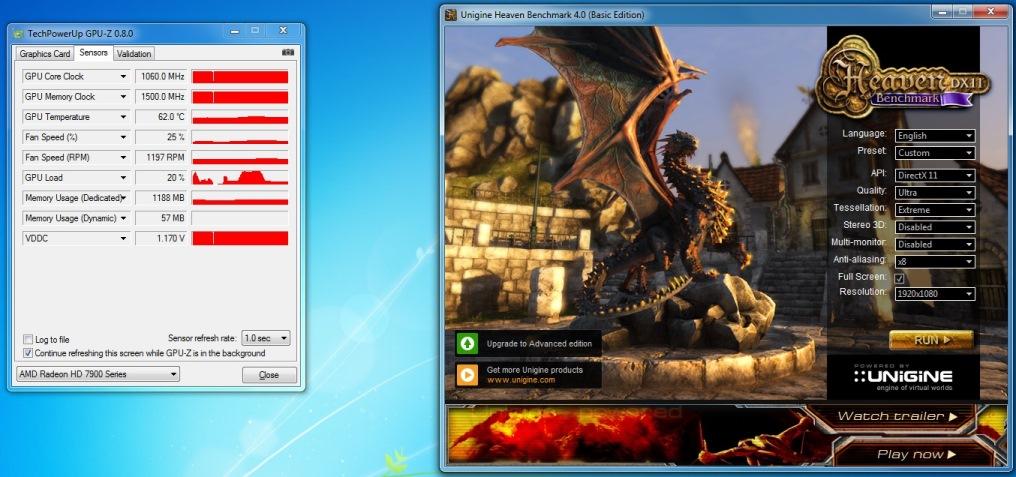Open the Stereo 3D dropdown
Image resolution: width=1016 pixels, height=477 pixels.
tap(935, 227)
